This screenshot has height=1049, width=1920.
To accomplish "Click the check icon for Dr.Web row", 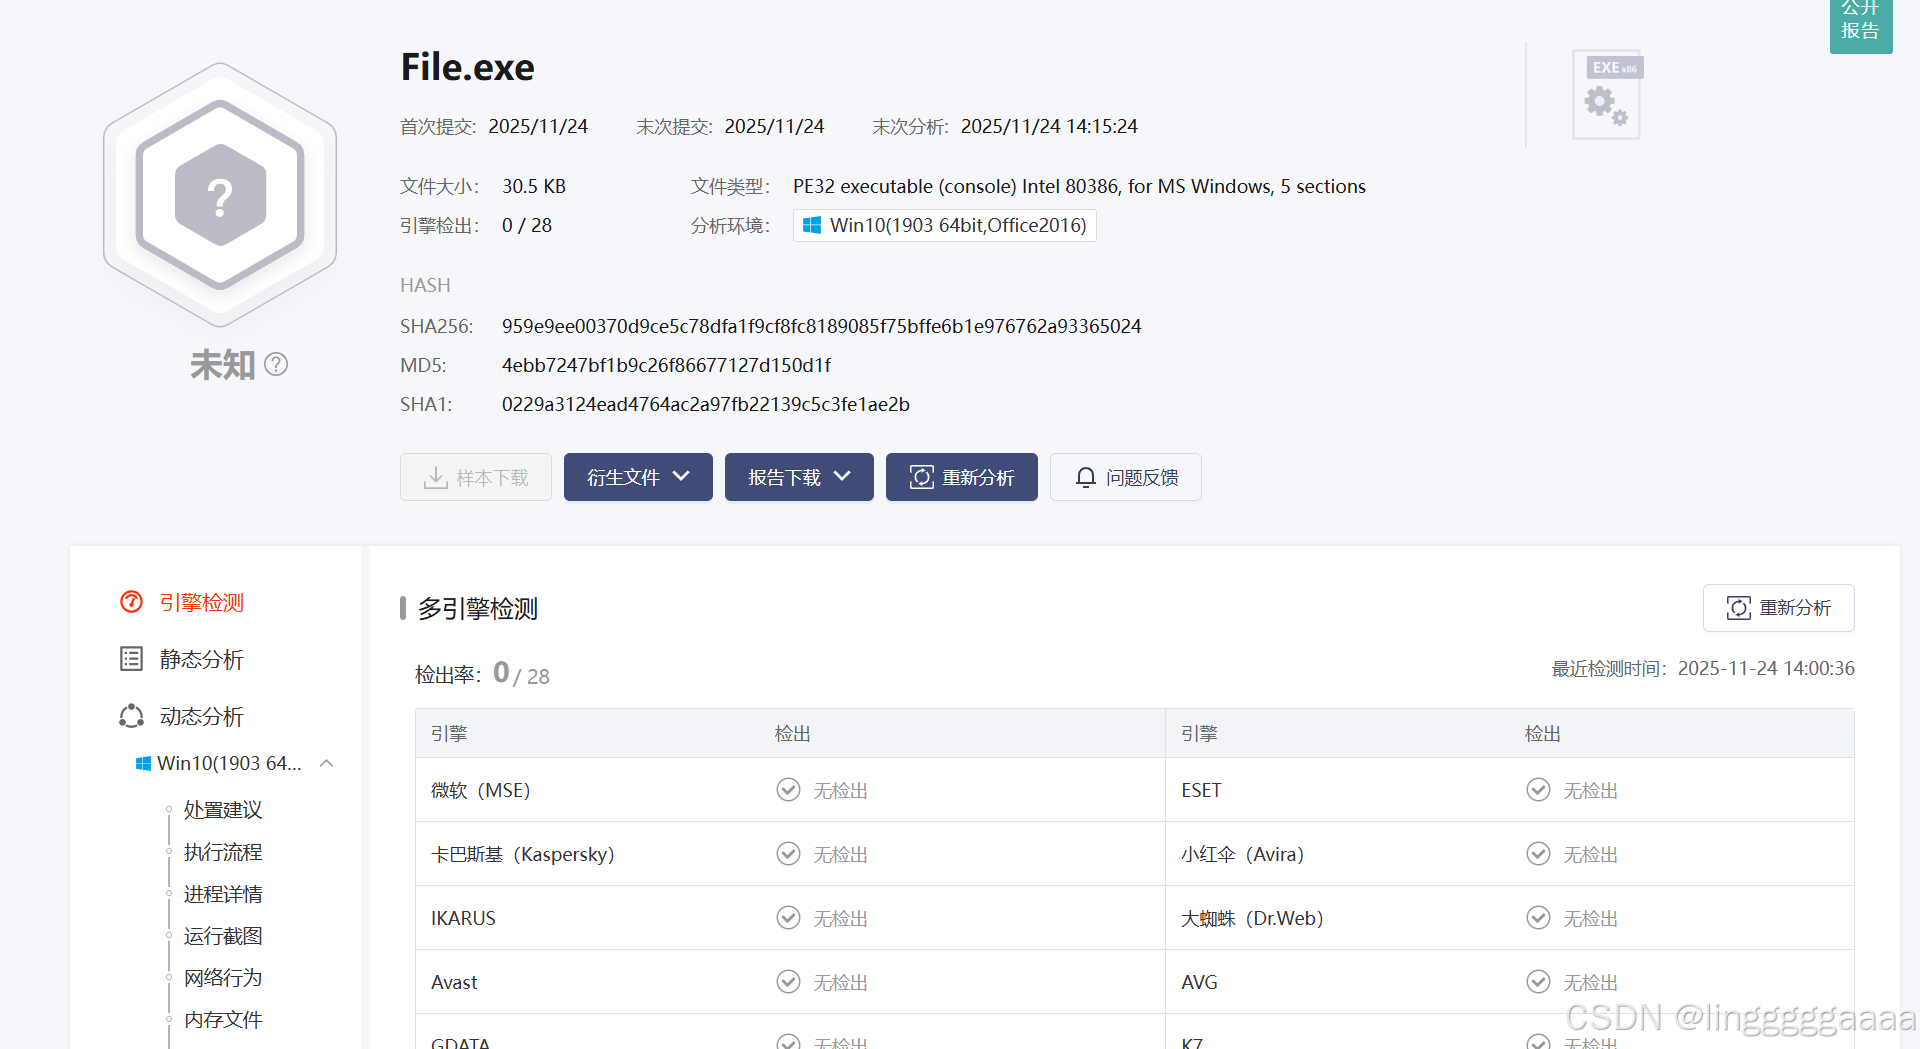I will tap(1538, 918).
